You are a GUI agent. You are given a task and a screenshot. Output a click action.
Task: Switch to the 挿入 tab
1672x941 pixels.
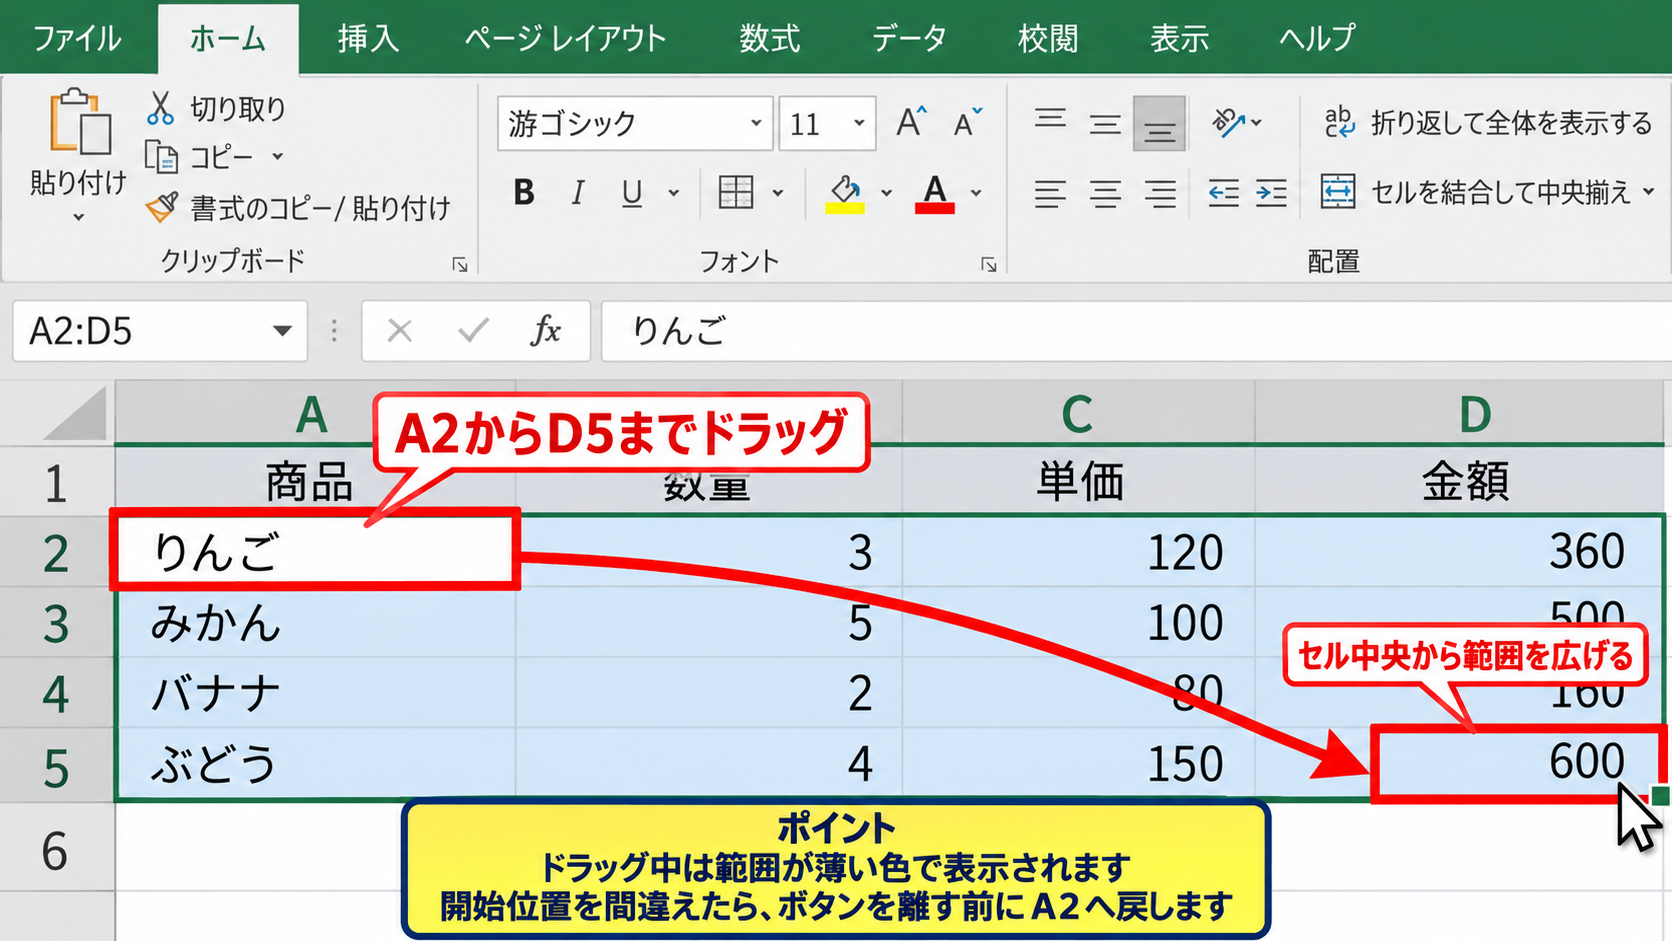368,39
